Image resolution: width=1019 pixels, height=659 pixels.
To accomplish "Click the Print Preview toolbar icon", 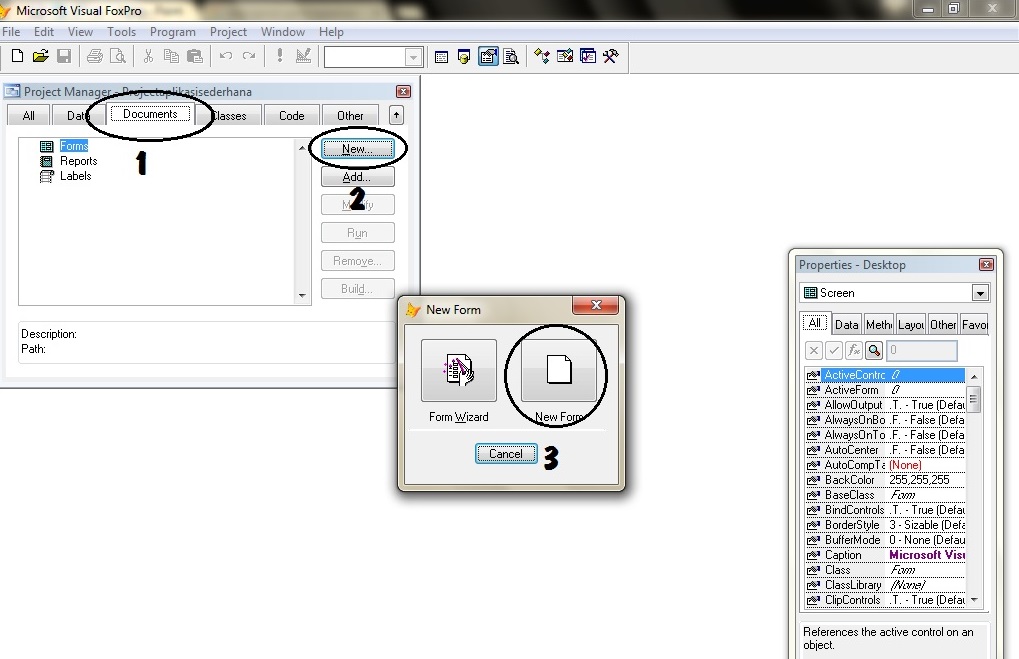I will [x=118, y=57].
